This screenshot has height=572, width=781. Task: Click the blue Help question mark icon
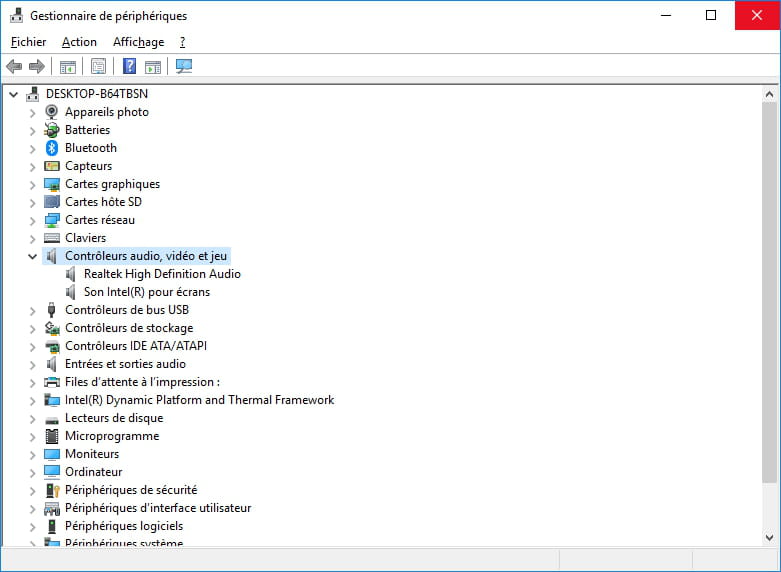point(130,66)
